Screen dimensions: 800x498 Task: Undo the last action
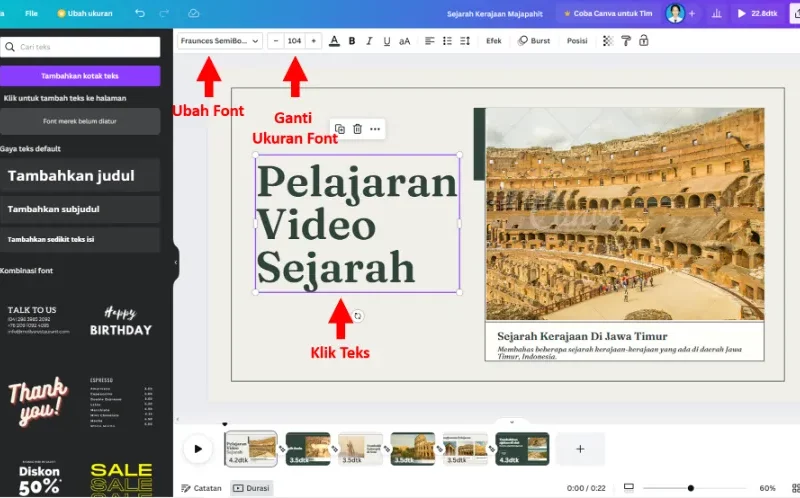coord(140,13)
